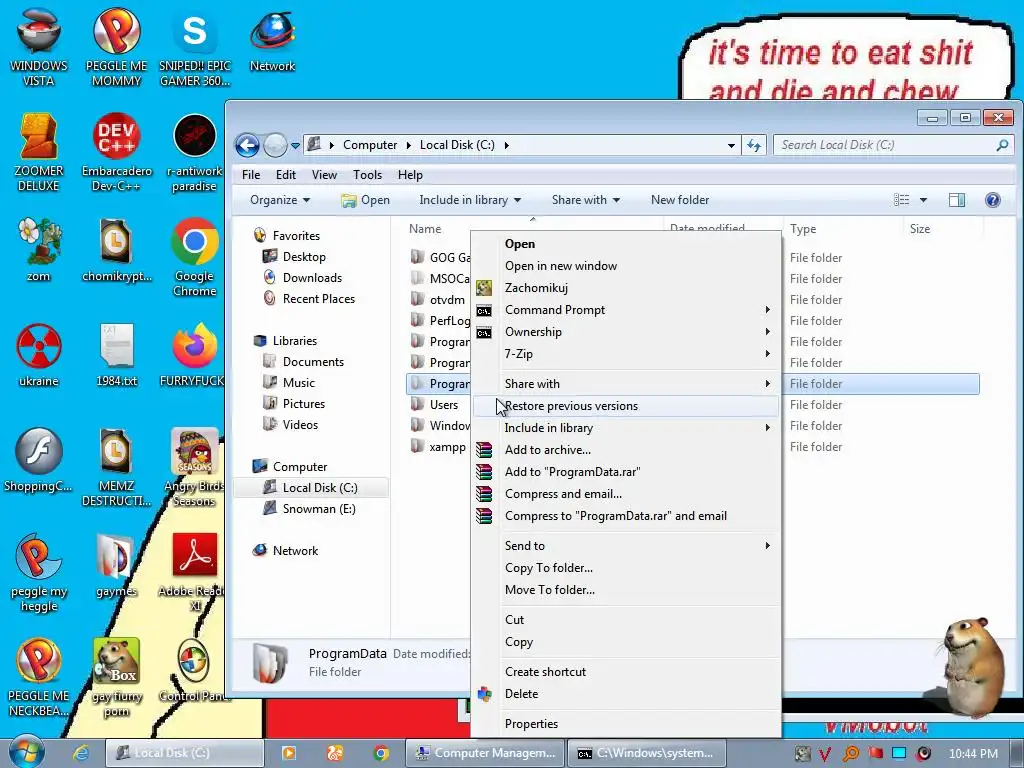Screen dimensions: 1024x768
Task: Open the Share with toolbar dropdown
Action: 585,200
